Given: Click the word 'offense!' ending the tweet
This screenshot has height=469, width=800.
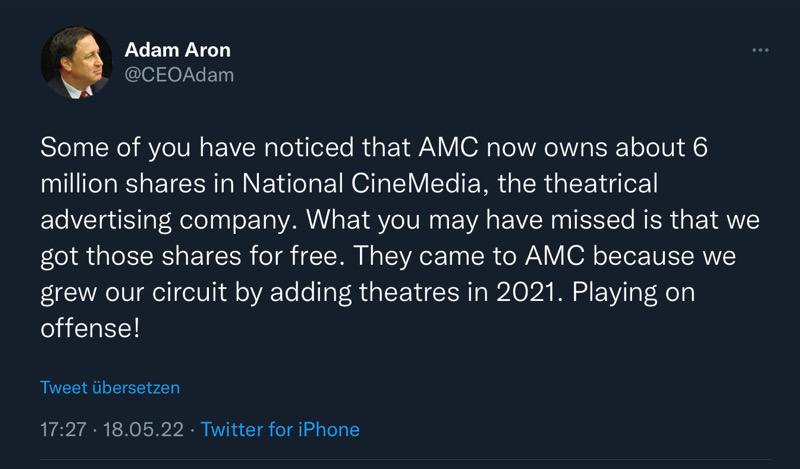Looking at the screenshot, I should 88,329.
